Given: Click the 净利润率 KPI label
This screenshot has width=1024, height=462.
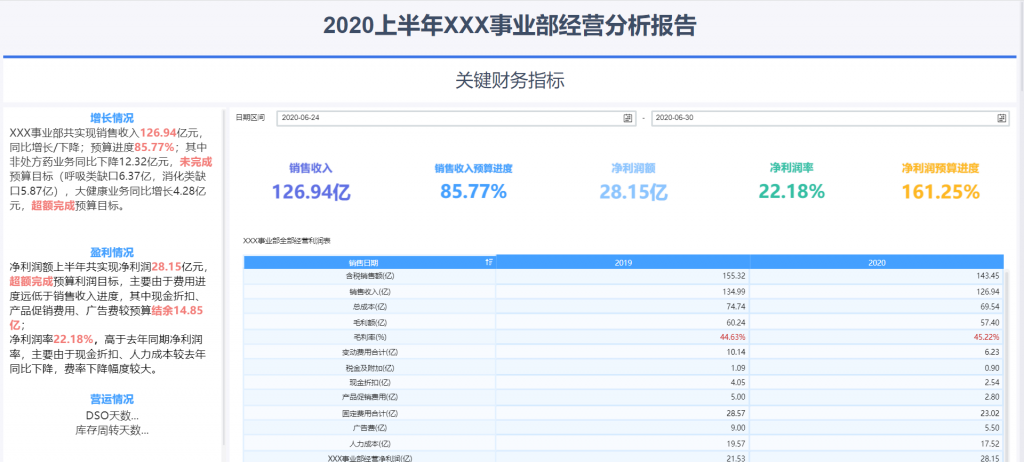Looking at the screenshot, I should click(x=792, y=168).
